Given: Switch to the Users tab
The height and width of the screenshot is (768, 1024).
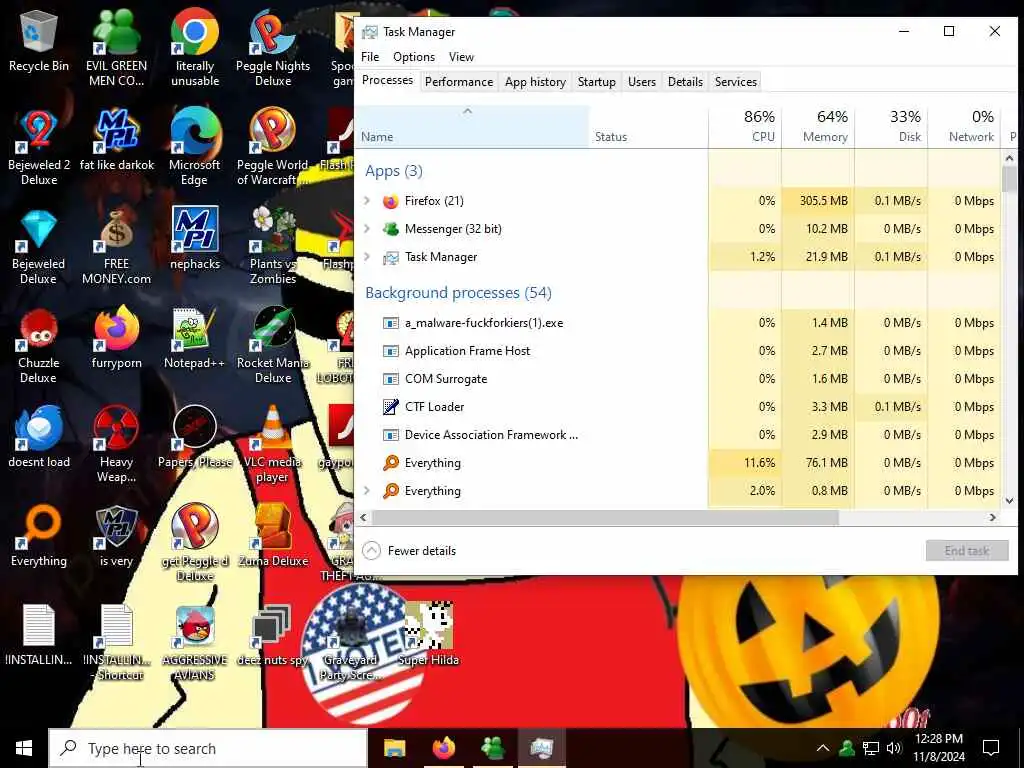Looking at the screenshot, I should [x=641, y=82].
